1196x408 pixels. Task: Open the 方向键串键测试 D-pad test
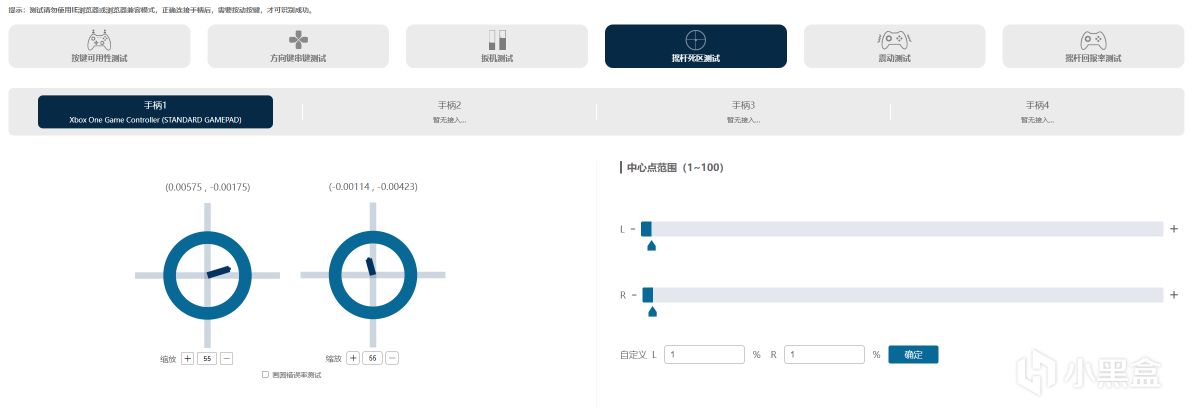(298, 46)
